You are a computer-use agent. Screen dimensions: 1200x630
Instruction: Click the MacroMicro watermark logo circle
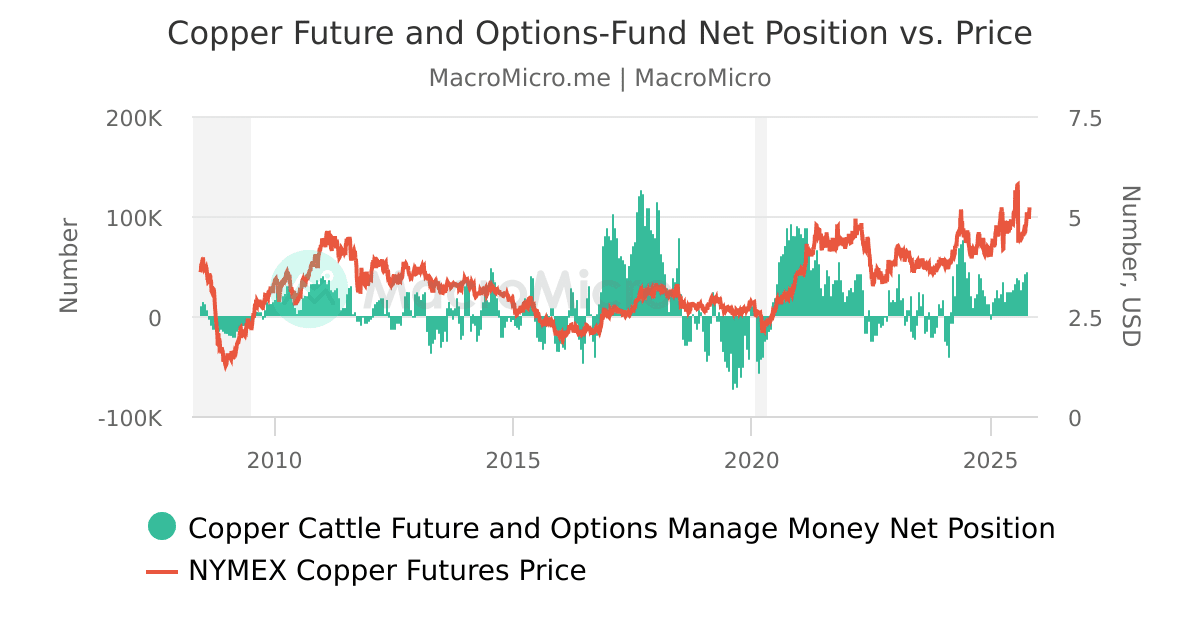(x=308, y=288)
